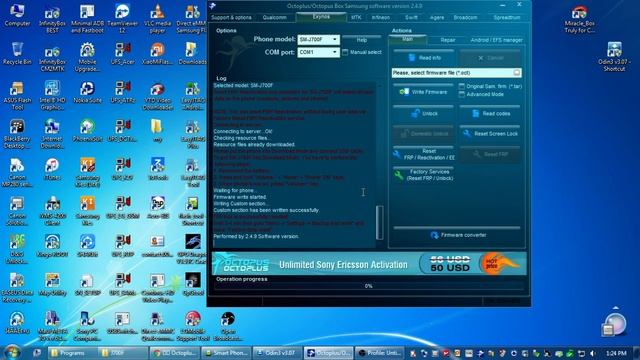
Task: Switch to Swift tab
Action: 411,18
